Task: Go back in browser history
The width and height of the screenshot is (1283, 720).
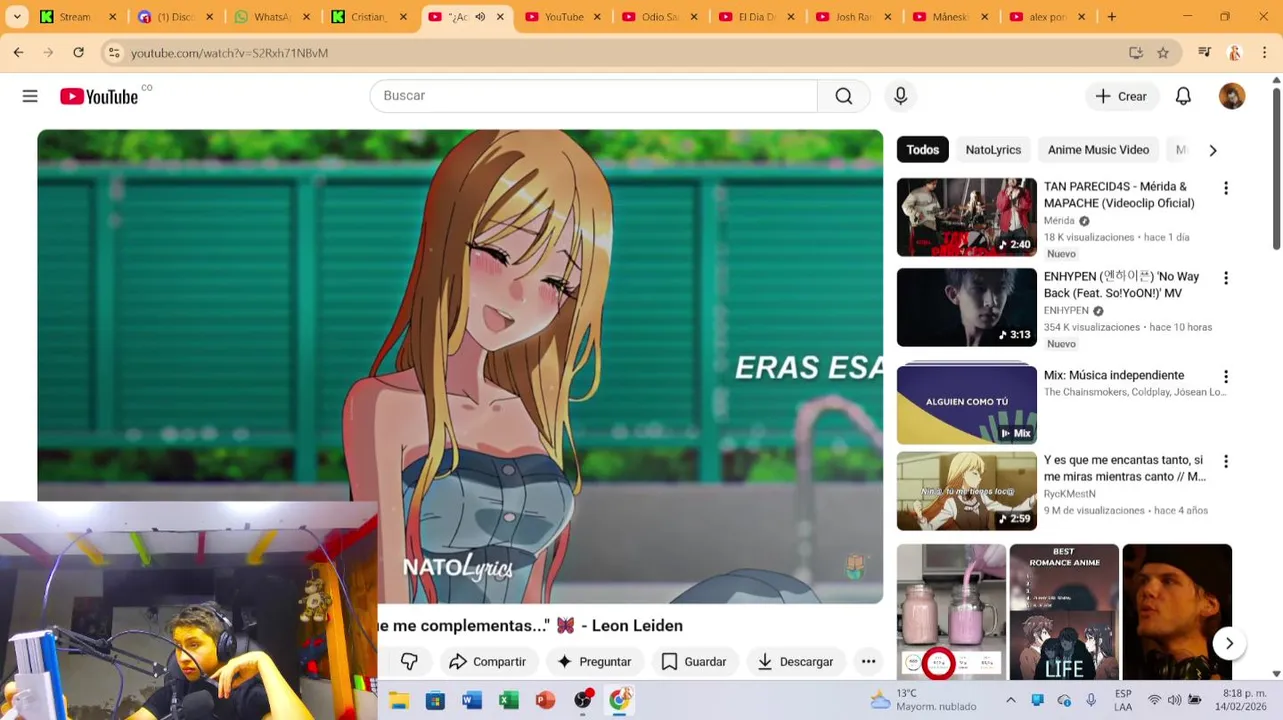Action: pyautogui.click(x=18, y=52)
